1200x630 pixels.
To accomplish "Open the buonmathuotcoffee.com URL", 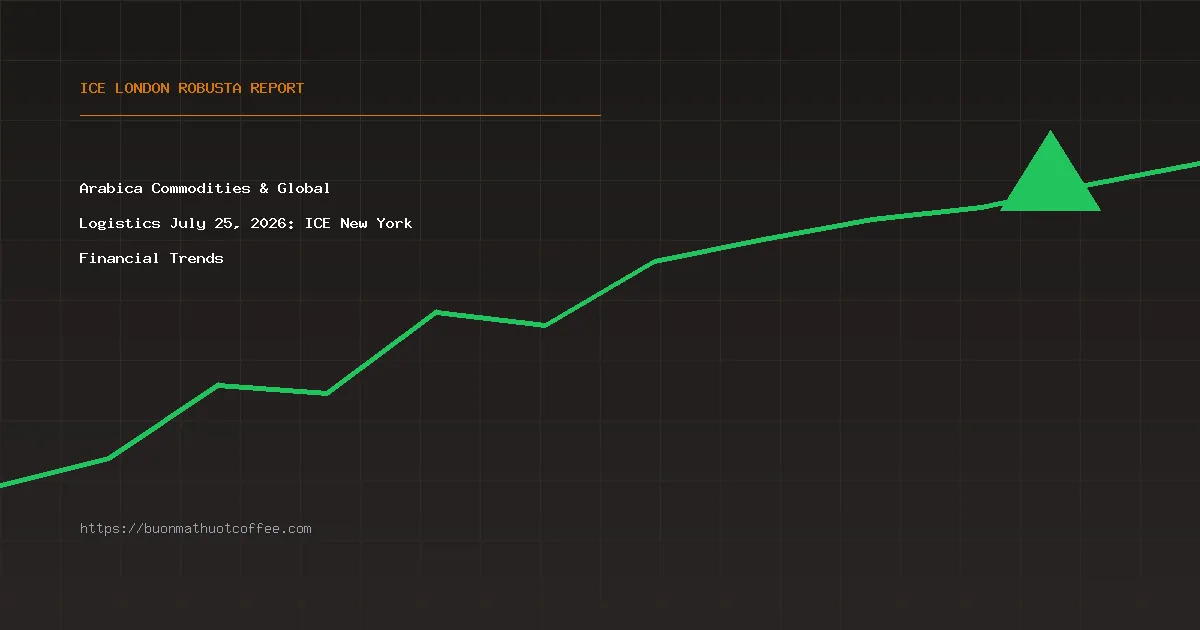I will coord(196,528).
